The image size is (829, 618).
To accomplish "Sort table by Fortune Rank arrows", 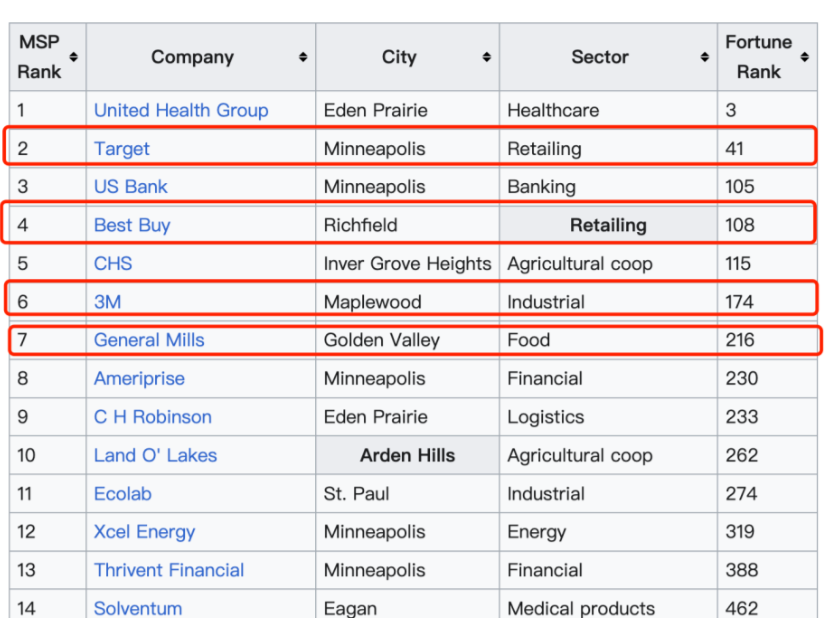I will (x=805, y=57).
